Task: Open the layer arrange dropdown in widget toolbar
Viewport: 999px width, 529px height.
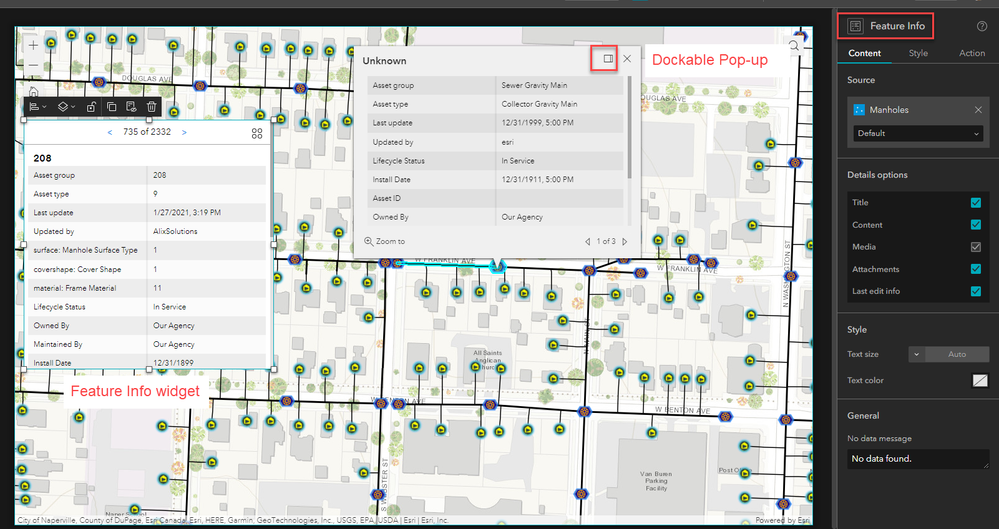Action: click(x=66, y=107)
